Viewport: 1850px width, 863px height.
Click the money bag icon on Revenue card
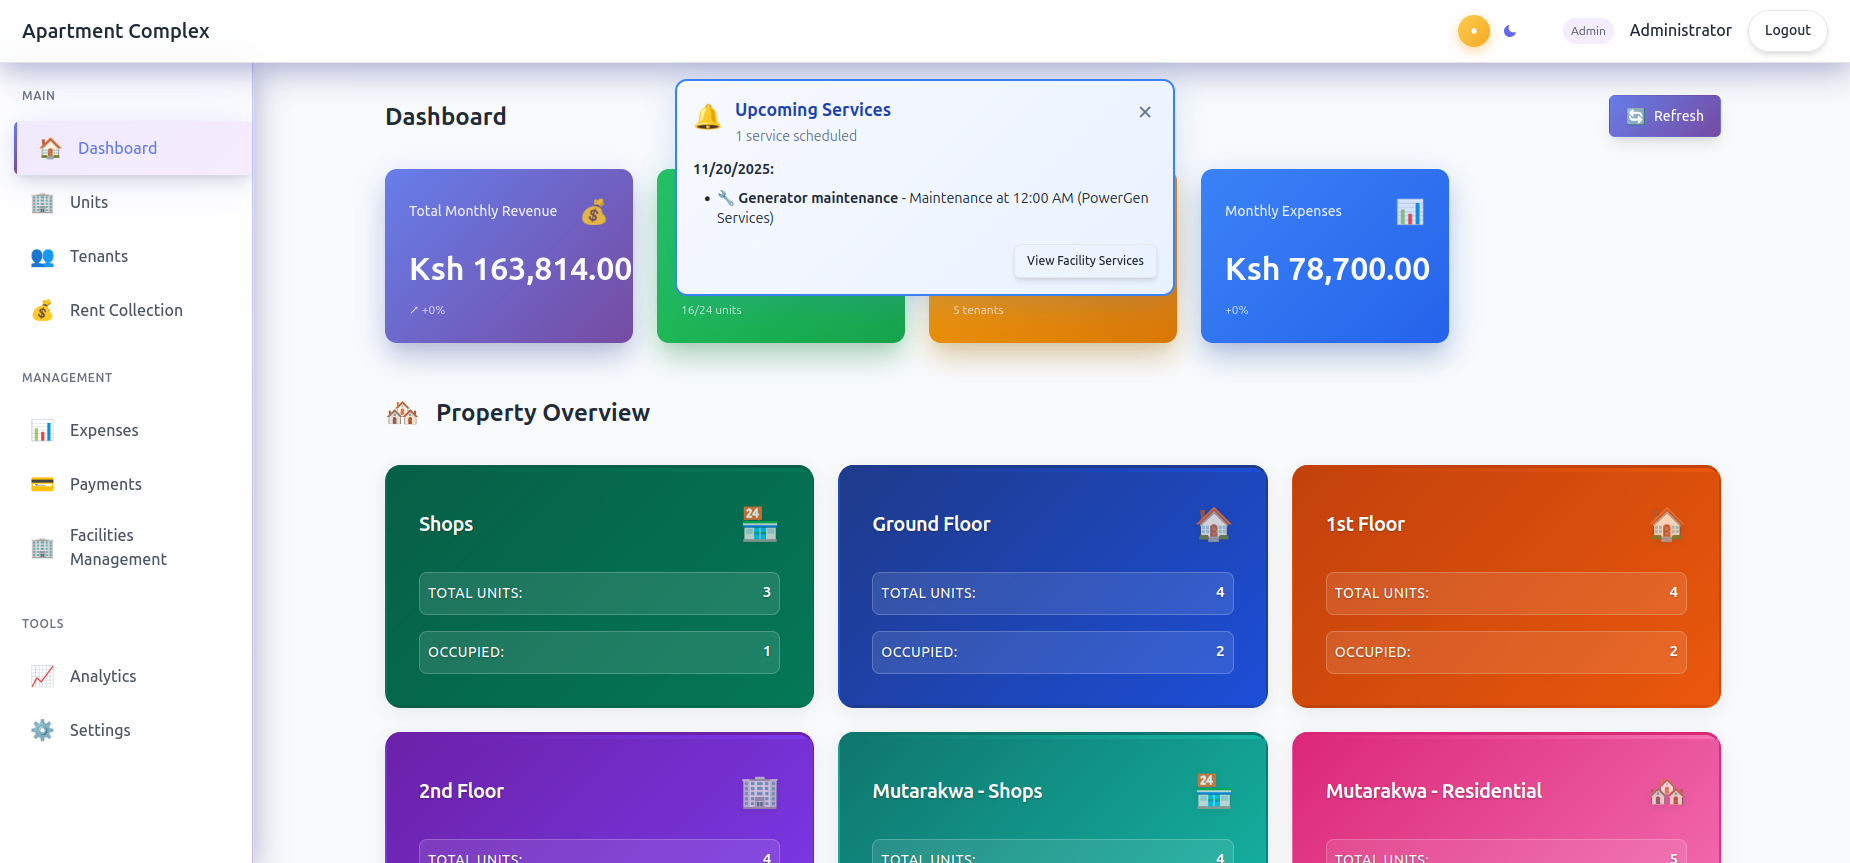[x=594, y=212]
